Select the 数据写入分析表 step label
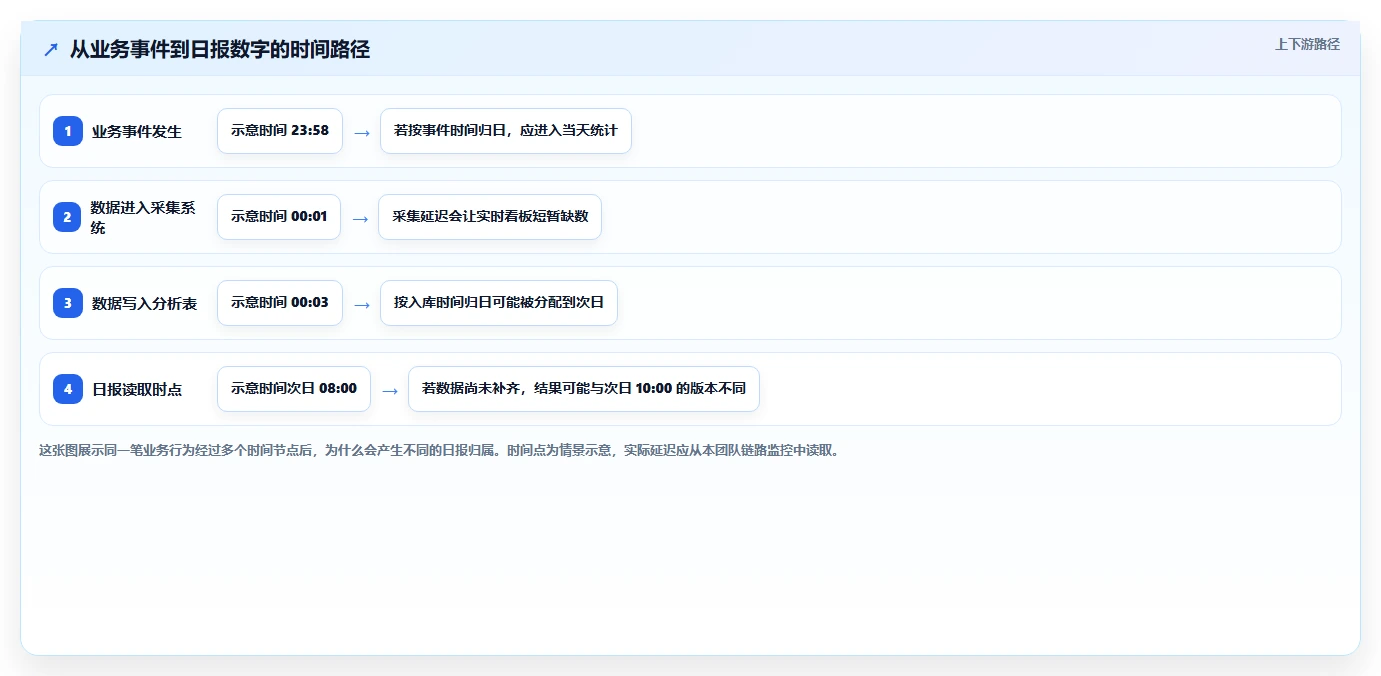 [x=144, y=303]
